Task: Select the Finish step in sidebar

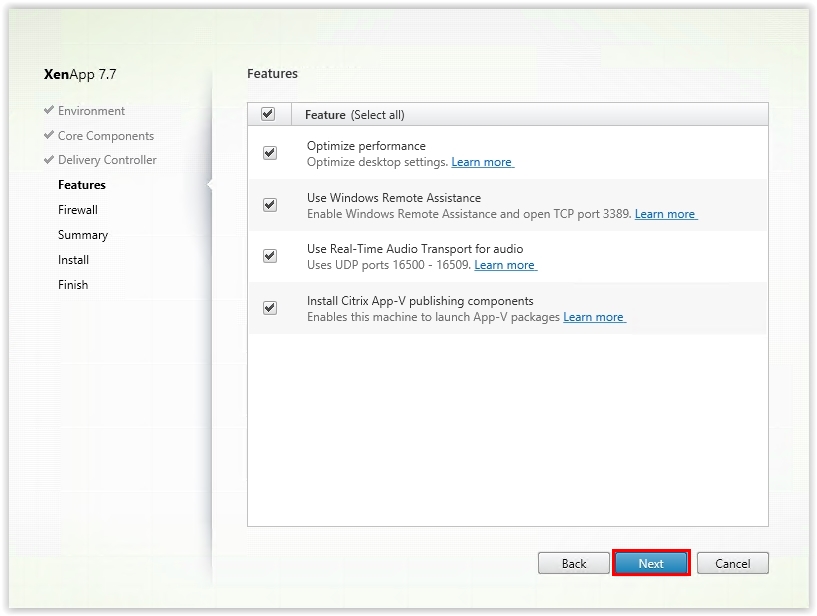Action: (73, 285)
